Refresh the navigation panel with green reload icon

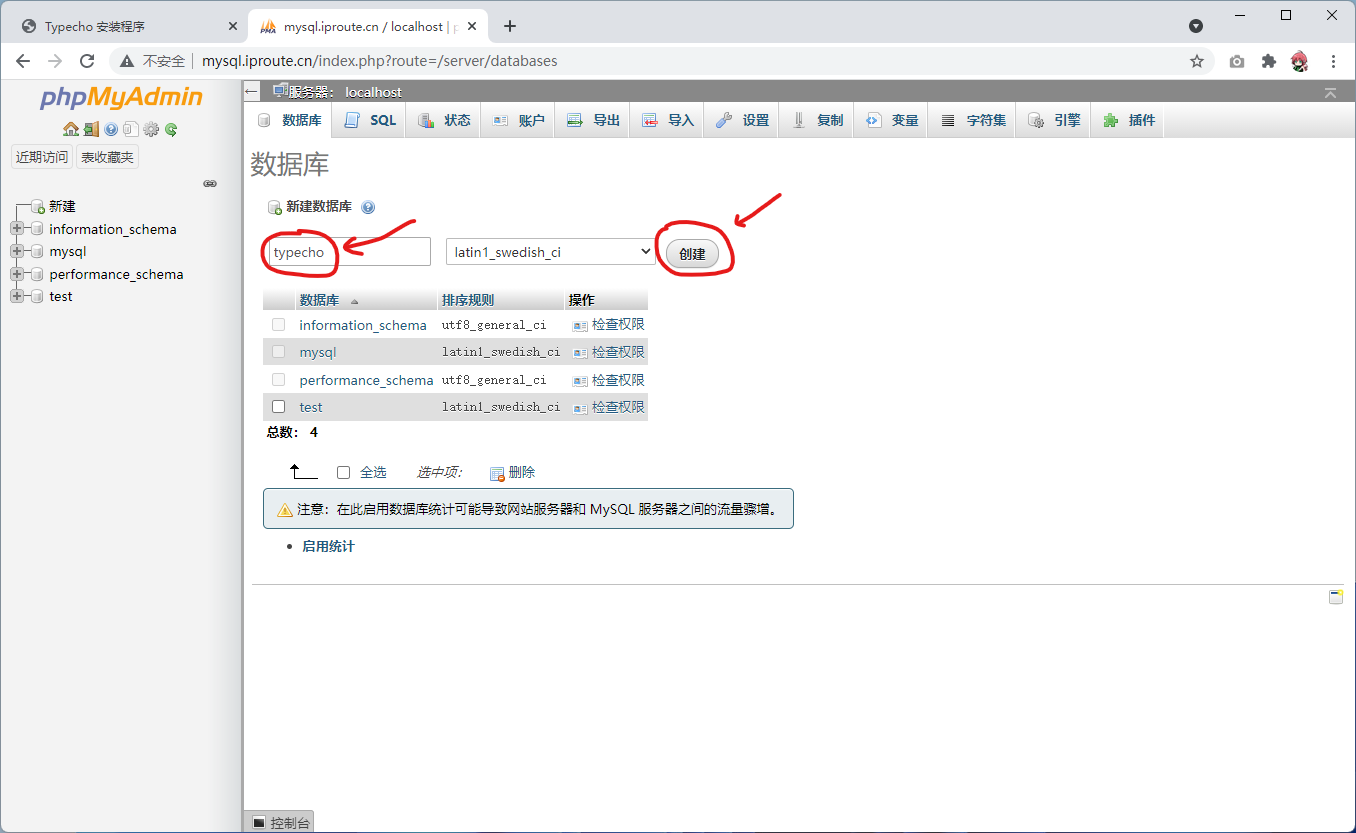pos(170,129)
